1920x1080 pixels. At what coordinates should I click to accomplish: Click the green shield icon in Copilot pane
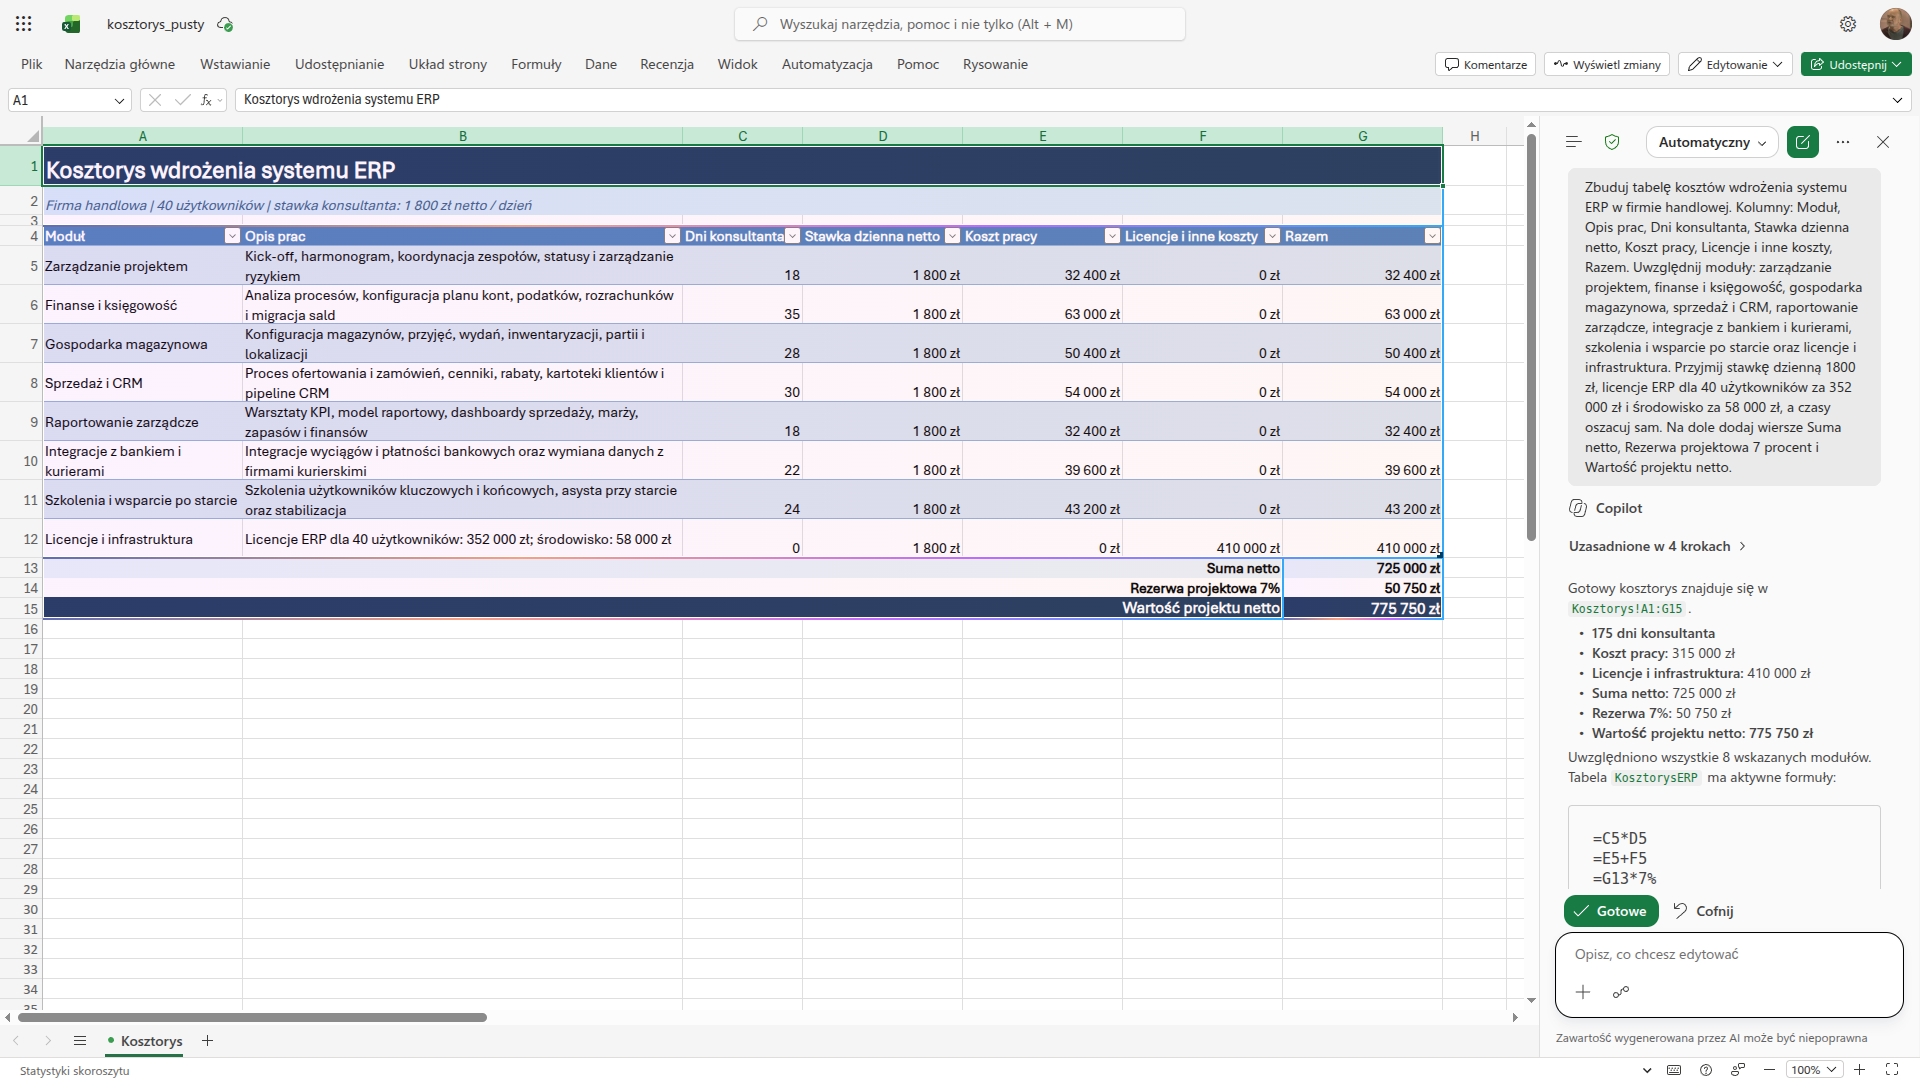tap(1612, 142)
